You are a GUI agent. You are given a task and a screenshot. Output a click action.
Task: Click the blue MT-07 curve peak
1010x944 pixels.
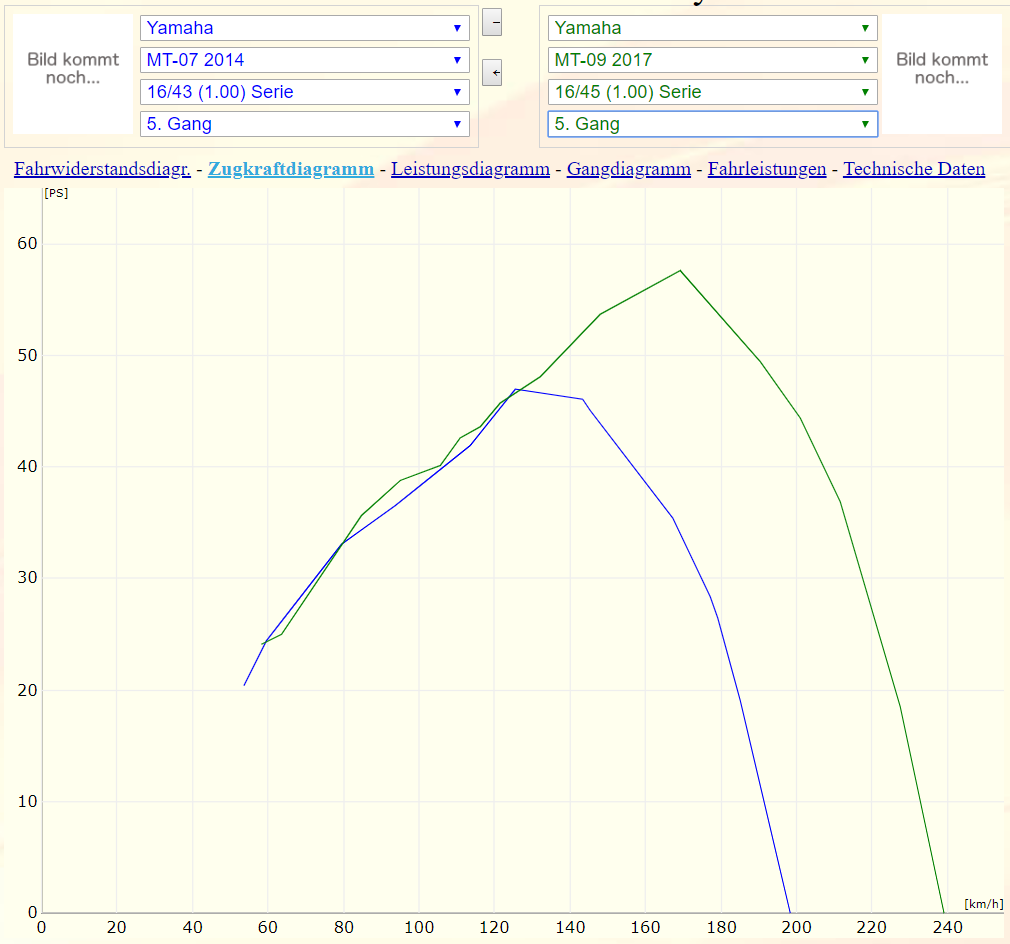(x=516, y=389)
